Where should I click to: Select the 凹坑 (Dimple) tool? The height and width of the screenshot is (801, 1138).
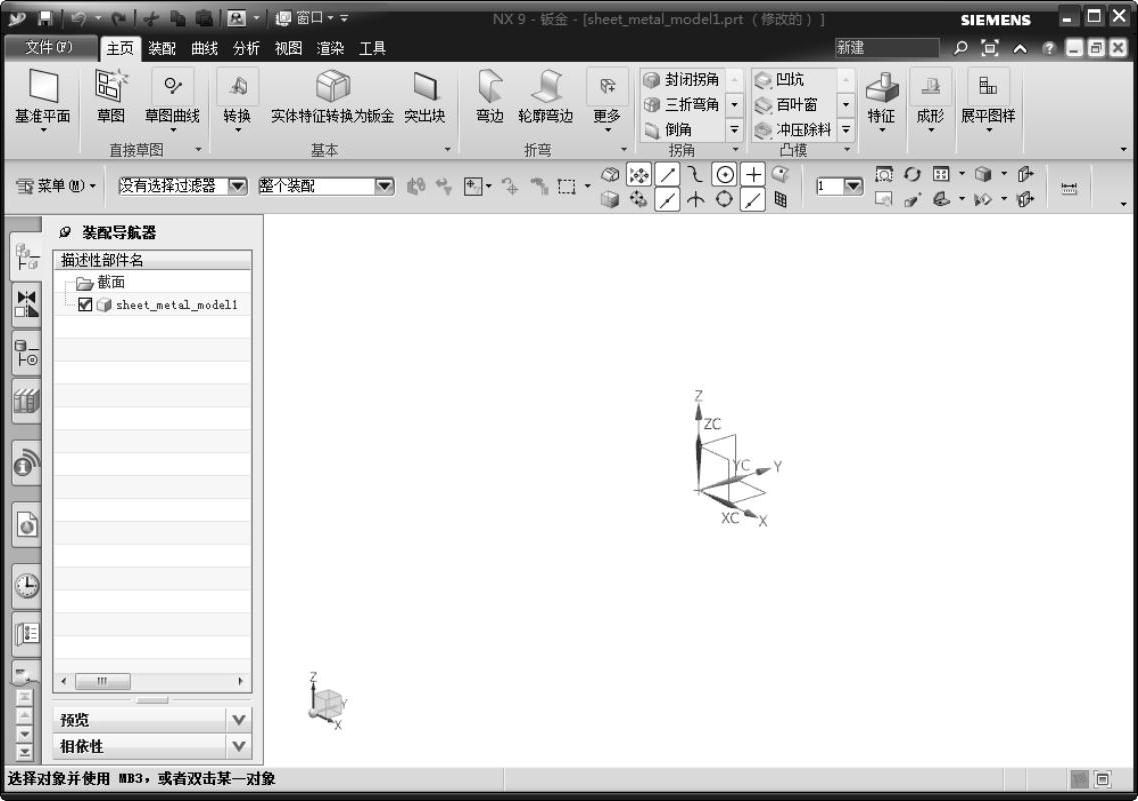780,79
